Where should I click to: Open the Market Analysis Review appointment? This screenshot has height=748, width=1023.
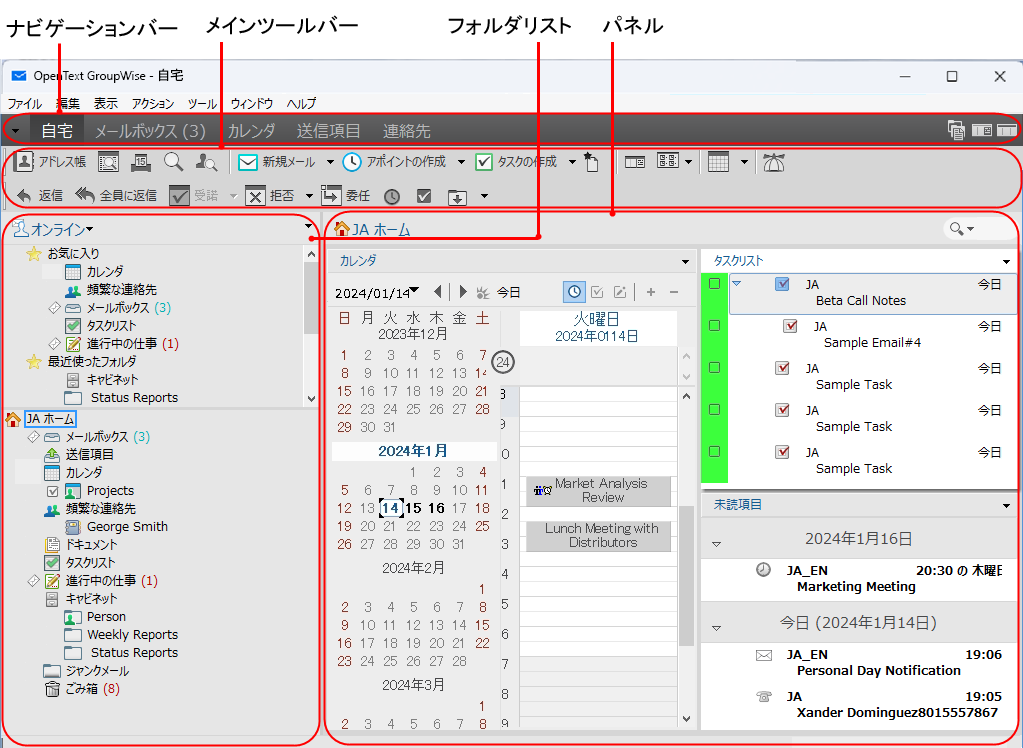tap(598, 491)
